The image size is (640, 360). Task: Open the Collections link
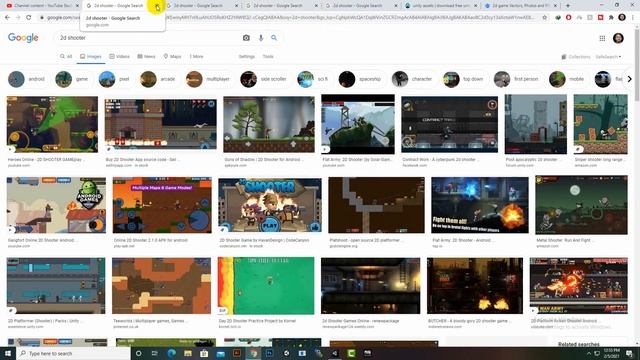[x=576, y=57]
